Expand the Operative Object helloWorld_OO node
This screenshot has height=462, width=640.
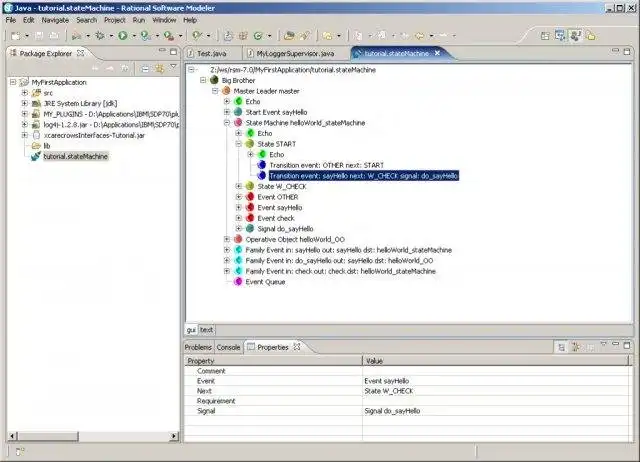[227, 239]
